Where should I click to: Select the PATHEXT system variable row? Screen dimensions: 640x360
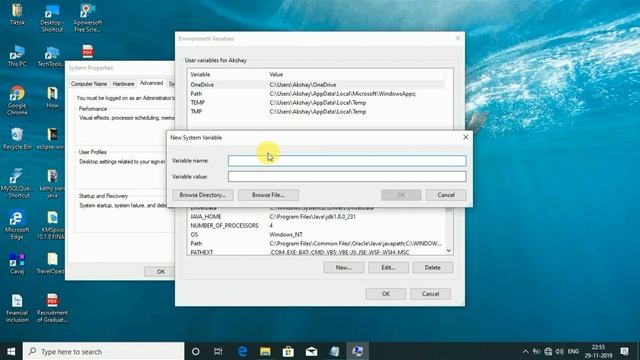[x=316, y=252]
